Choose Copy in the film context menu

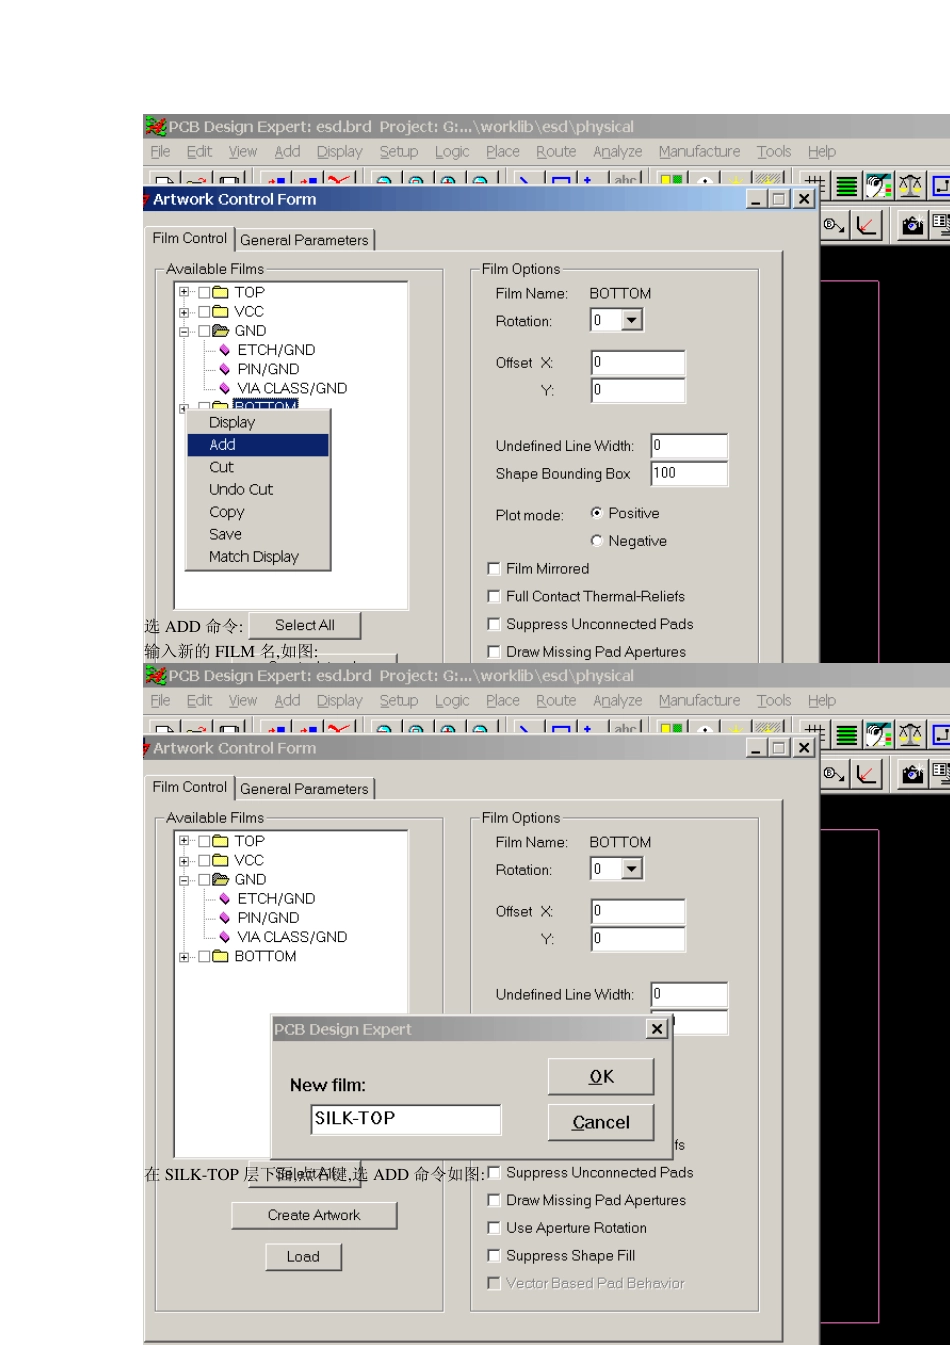point(258,512)
